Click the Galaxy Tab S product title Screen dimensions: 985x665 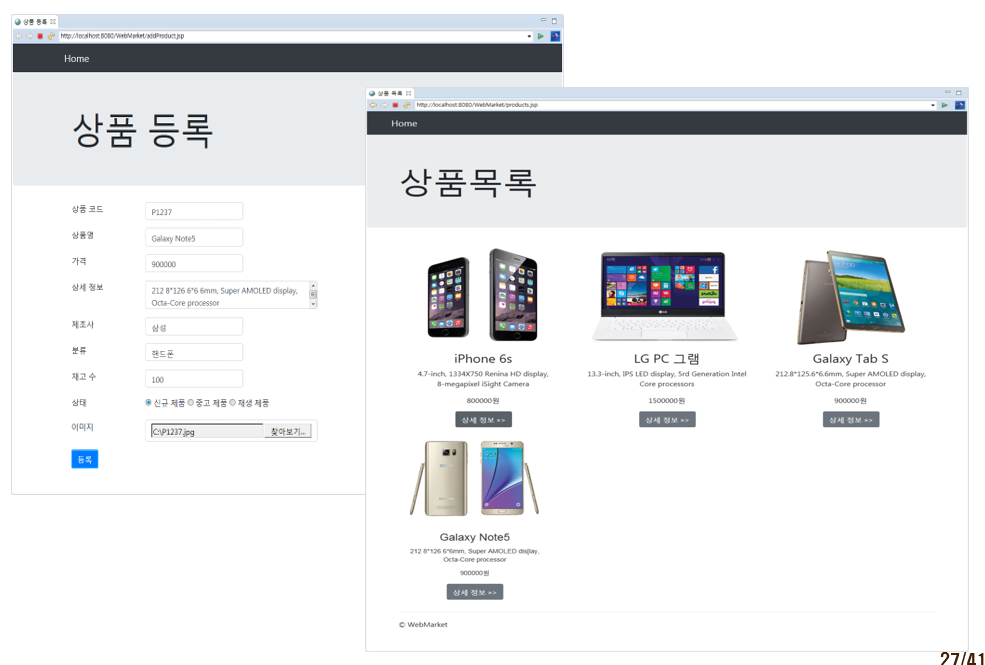point(851,359)
